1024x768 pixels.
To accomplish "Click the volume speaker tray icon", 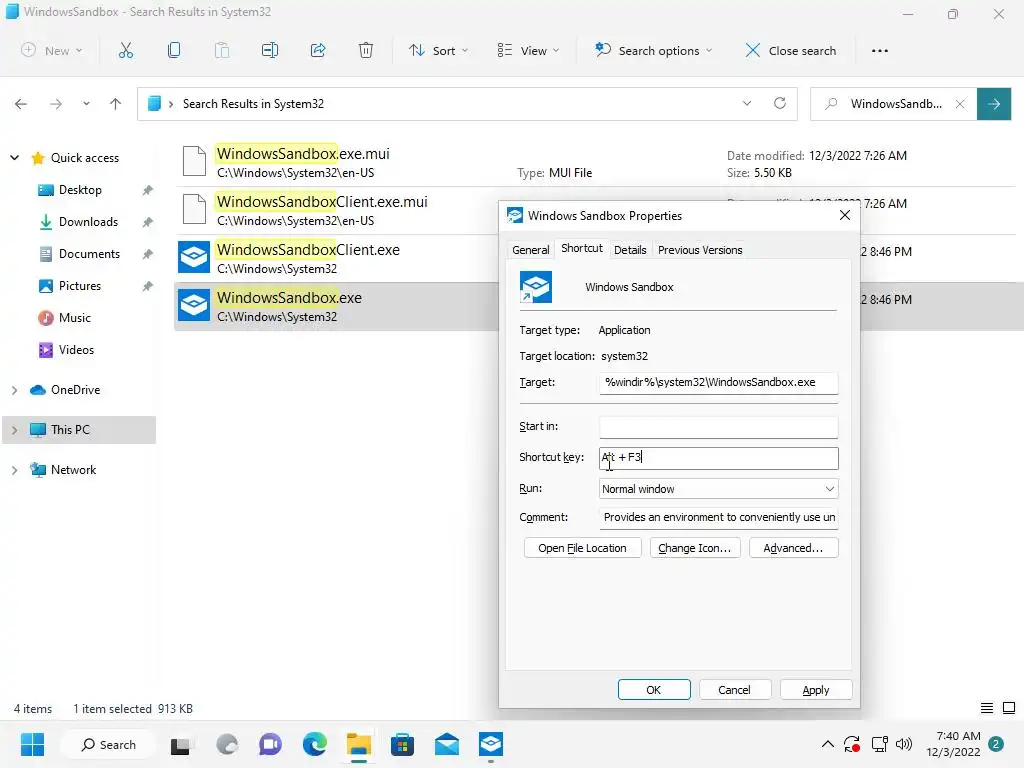I will [x=904, y=744].
